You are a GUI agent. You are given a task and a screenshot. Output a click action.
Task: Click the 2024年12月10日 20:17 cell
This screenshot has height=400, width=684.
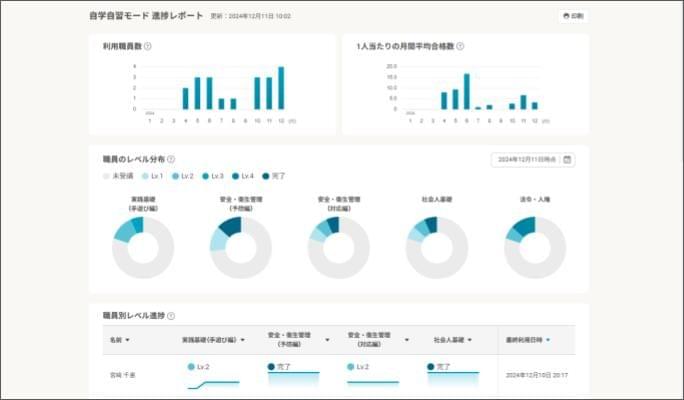(x=537, y=375)
